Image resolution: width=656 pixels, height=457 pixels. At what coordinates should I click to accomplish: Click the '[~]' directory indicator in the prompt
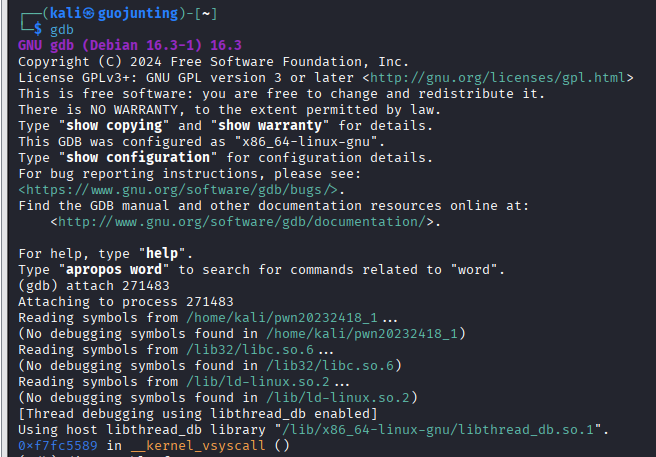click(x=206, y=14)
